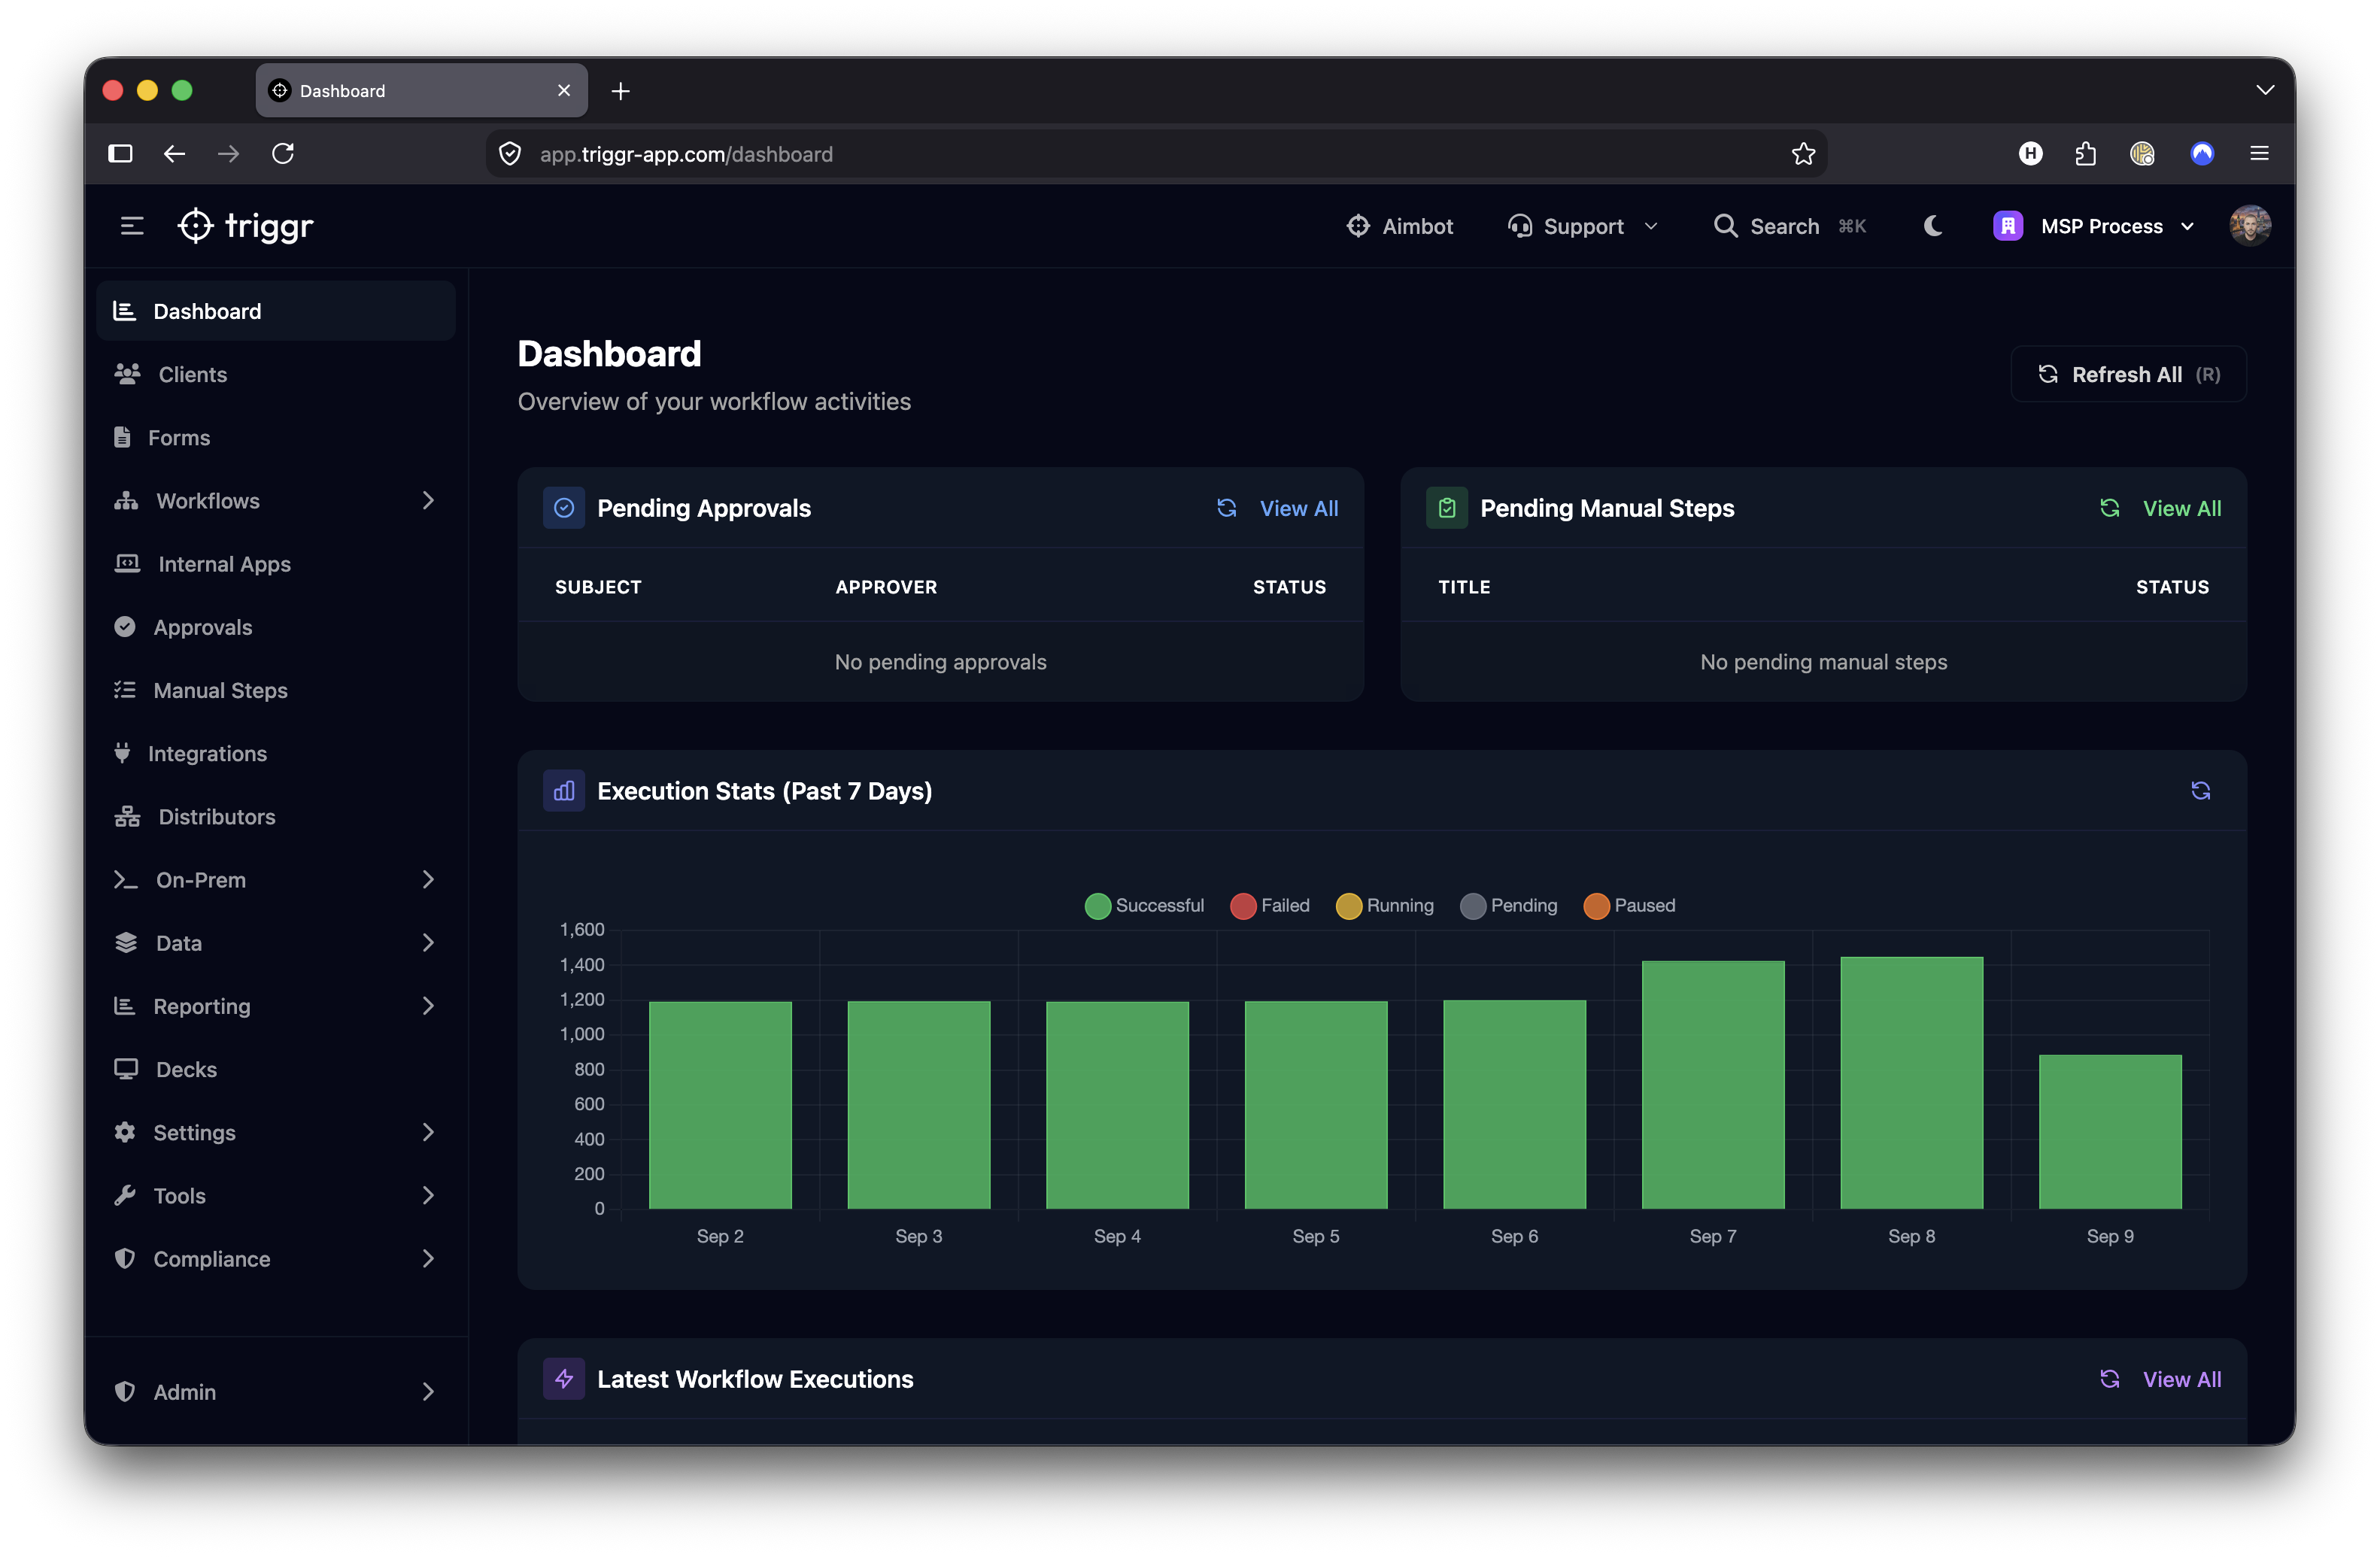Screen dimensions: 2380x1557
Task: Toggle browser sidebar panel icon
Action: 120,153
